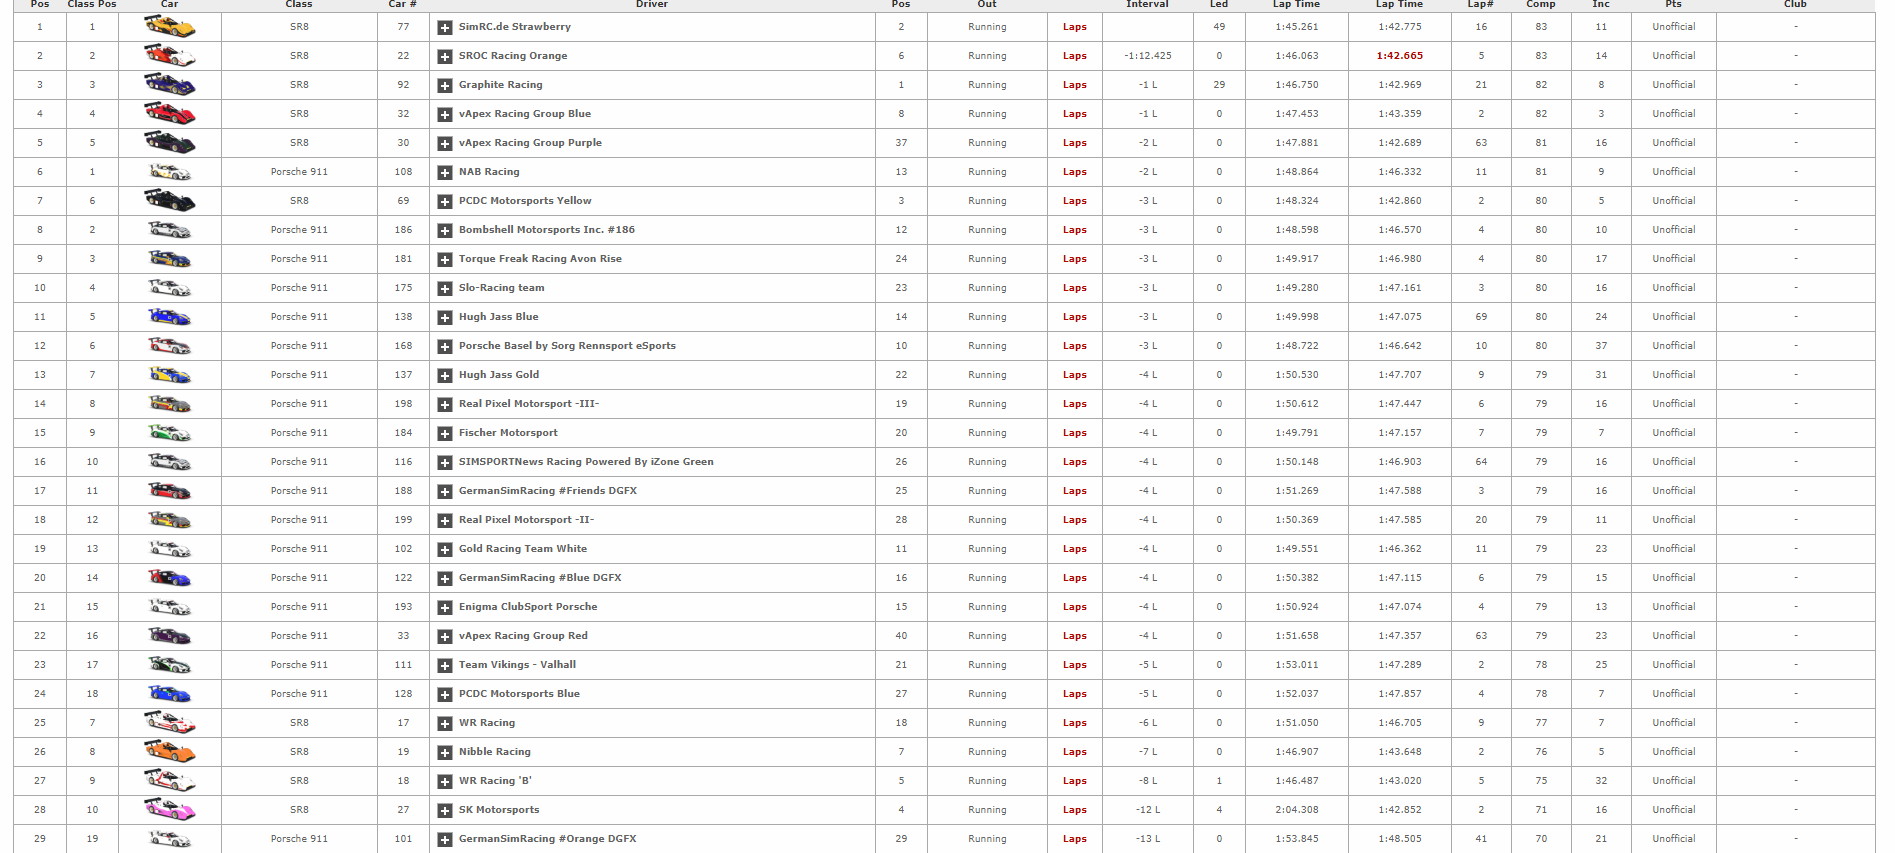Click the purple car thumbnail of vApex Racing Group Red

(x=169, y=636)
